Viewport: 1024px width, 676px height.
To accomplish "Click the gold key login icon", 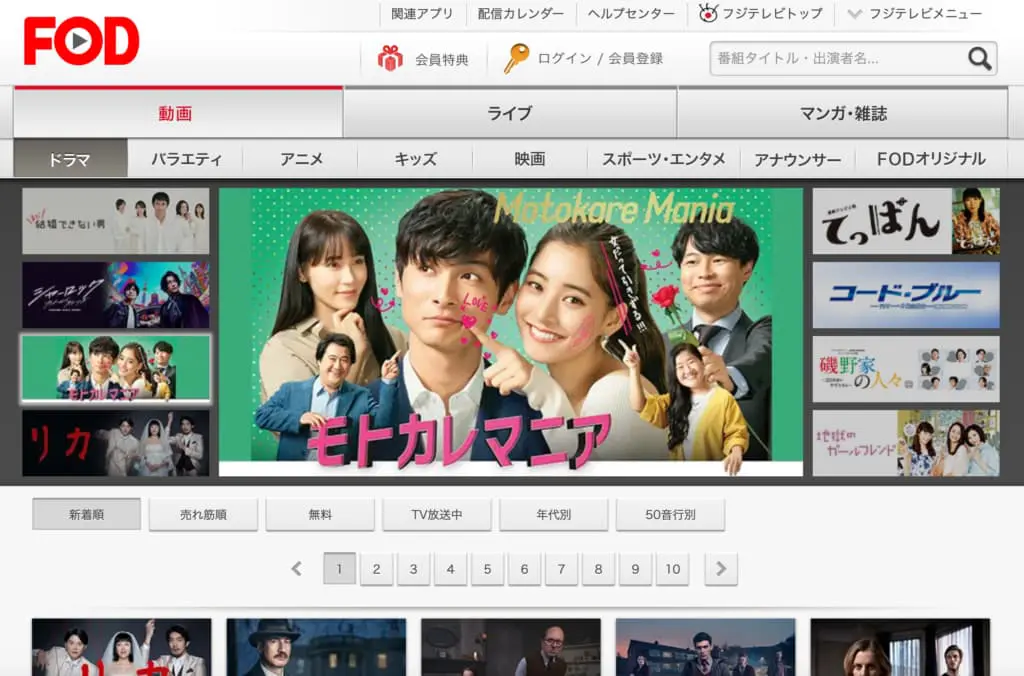I will 516,58.
